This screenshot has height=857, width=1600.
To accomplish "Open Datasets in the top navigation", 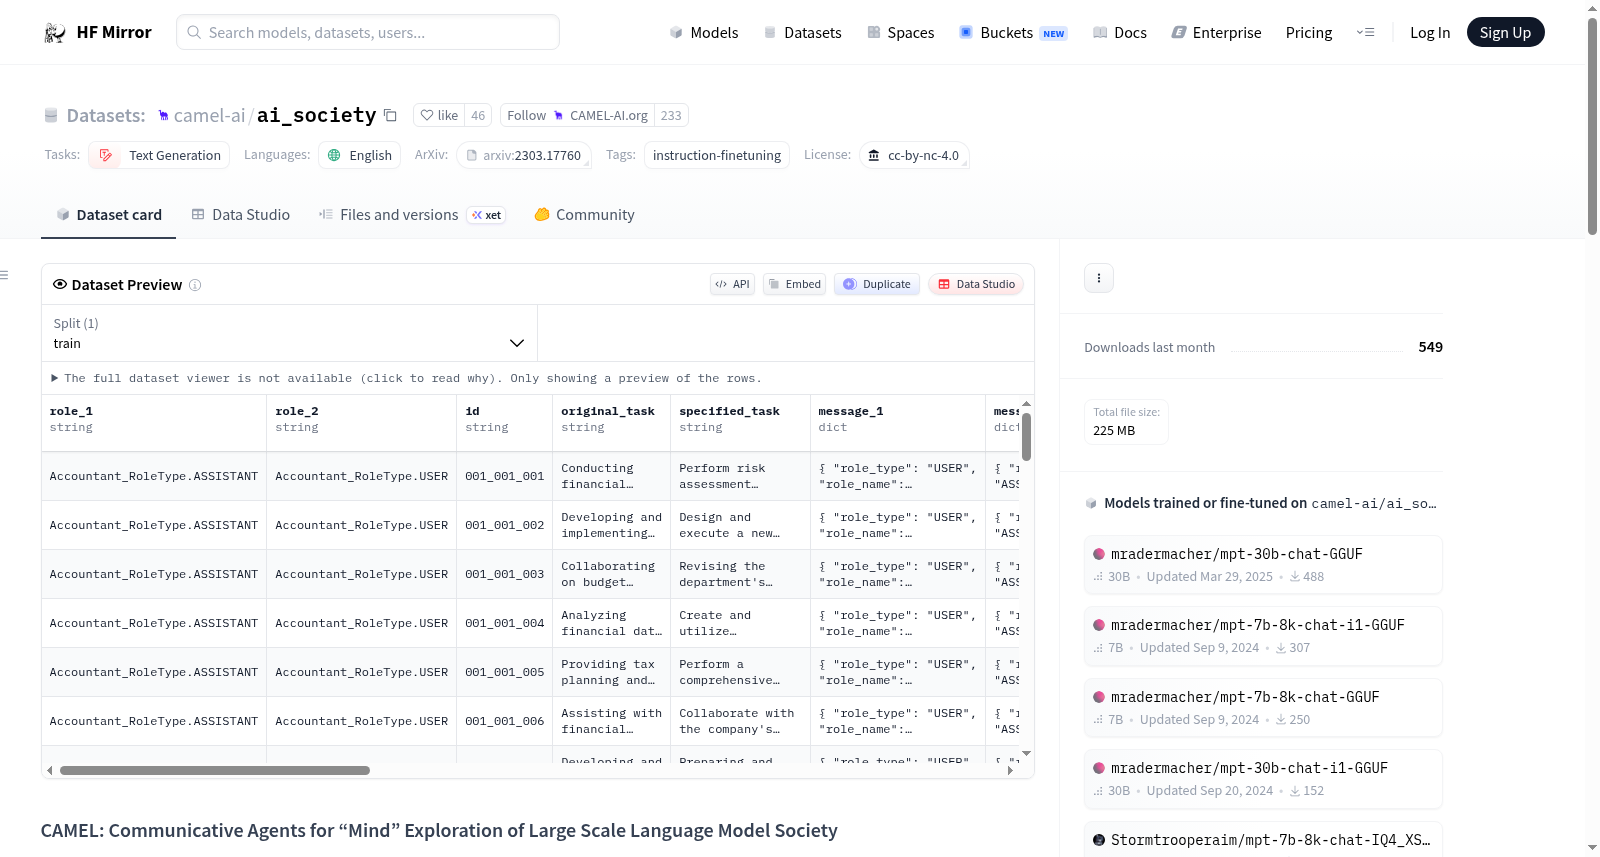I will pos(803,32).
